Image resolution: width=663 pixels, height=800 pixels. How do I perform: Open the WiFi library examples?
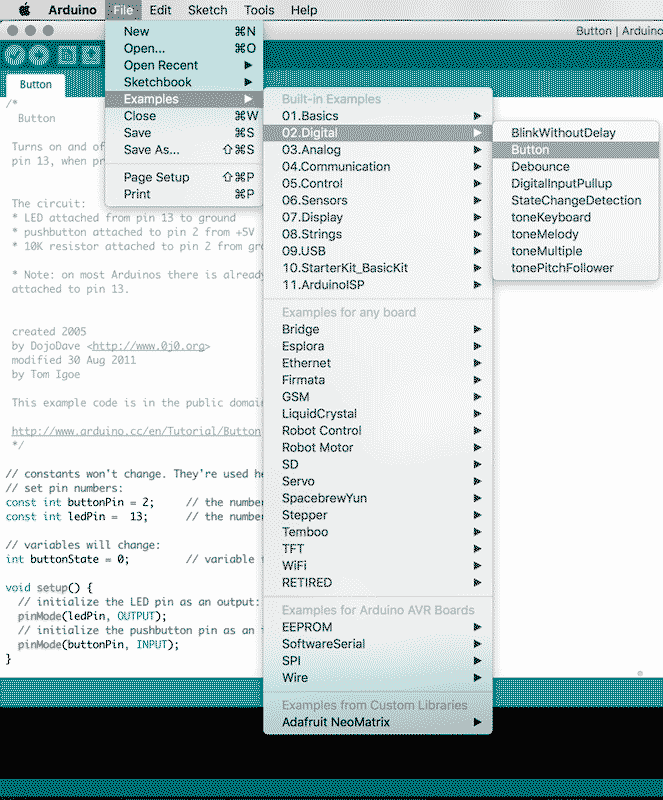[x=378, y=565]
